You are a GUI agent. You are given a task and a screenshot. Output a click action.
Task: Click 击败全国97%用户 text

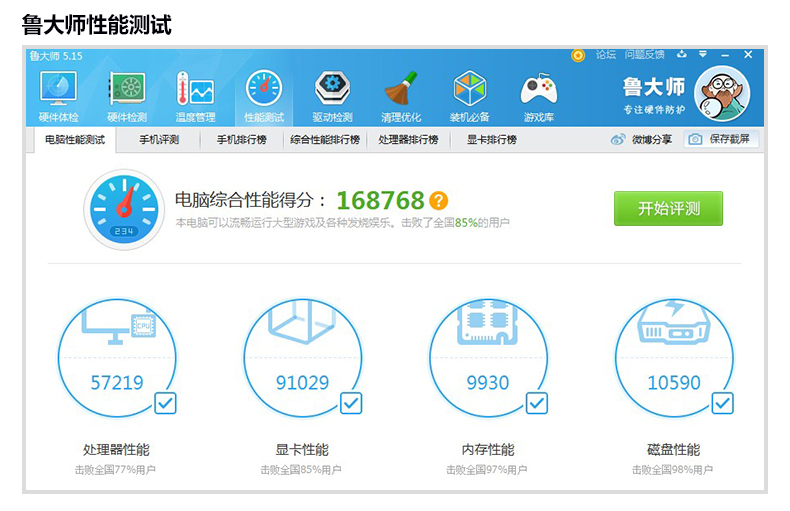coord(487,470)
